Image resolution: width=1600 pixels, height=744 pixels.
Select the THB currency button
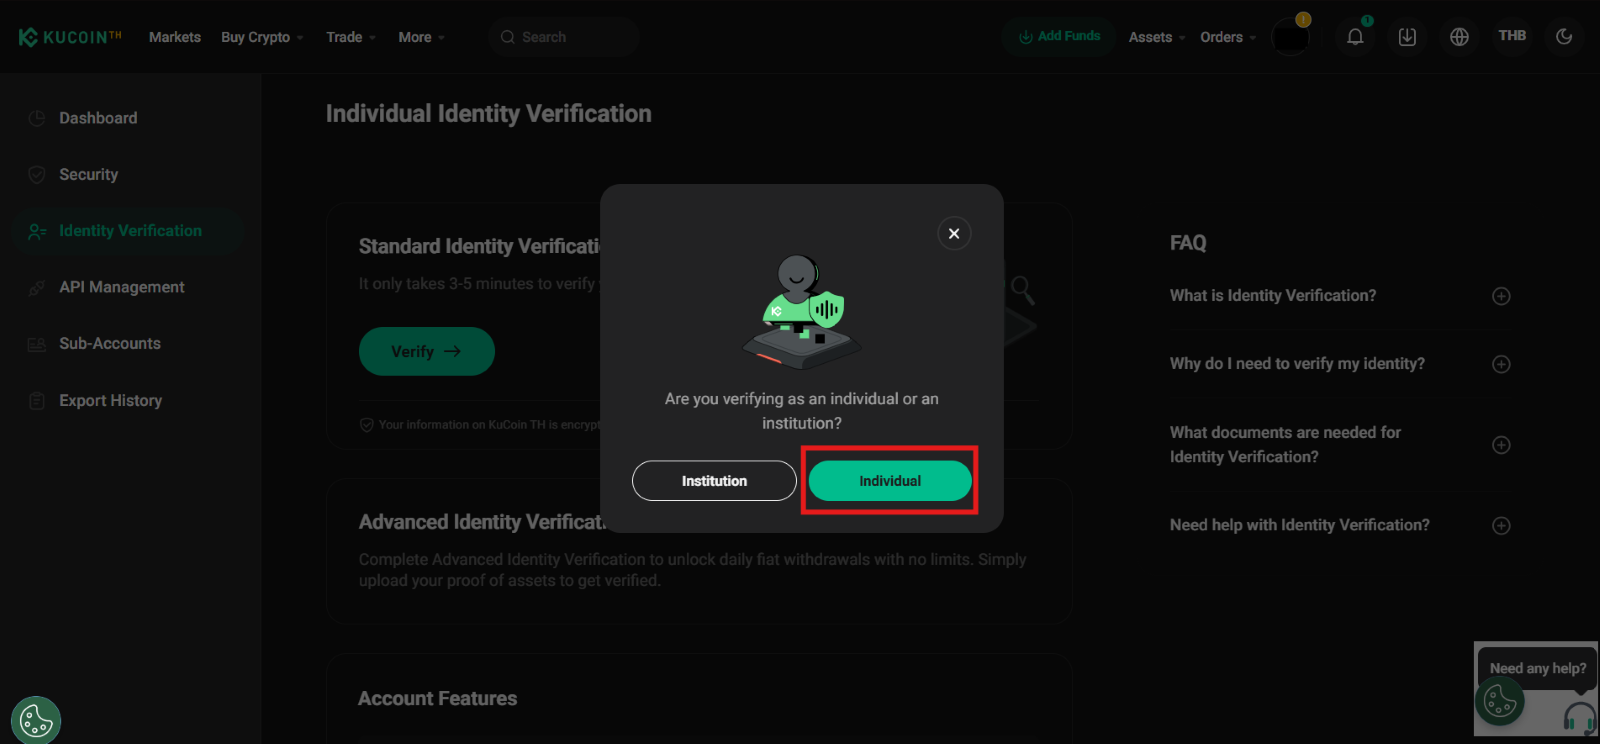coord(1512,36)
